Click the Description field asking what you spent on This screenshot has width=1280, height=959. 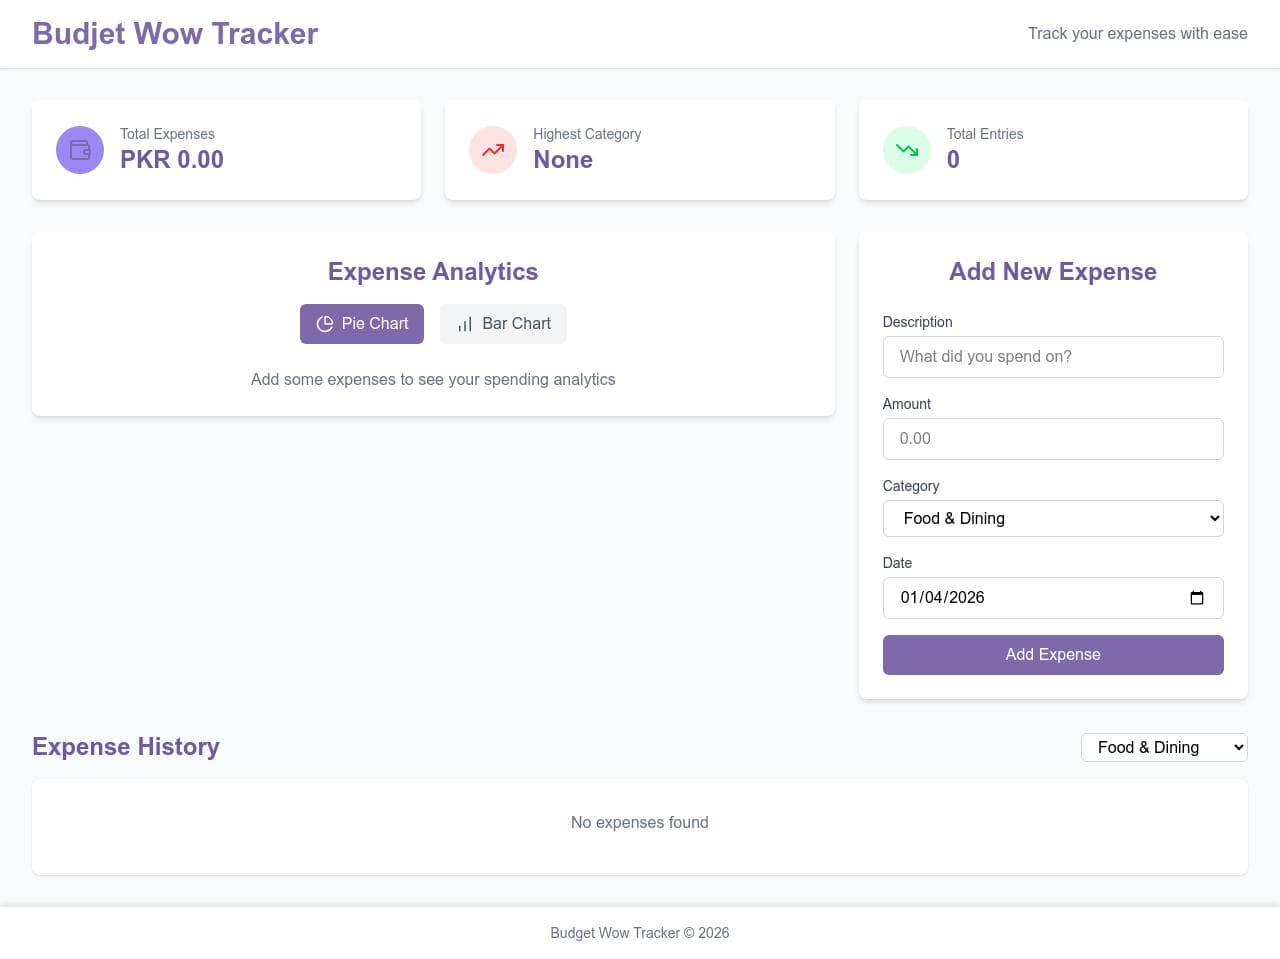tap(1053, 356)
